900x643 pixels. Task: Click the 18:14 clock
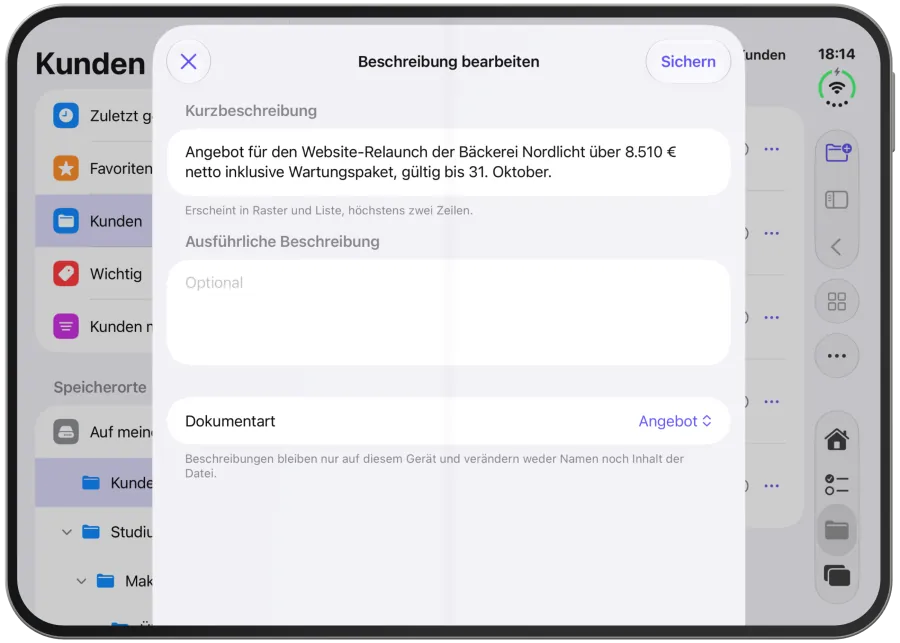pos(836,54)
